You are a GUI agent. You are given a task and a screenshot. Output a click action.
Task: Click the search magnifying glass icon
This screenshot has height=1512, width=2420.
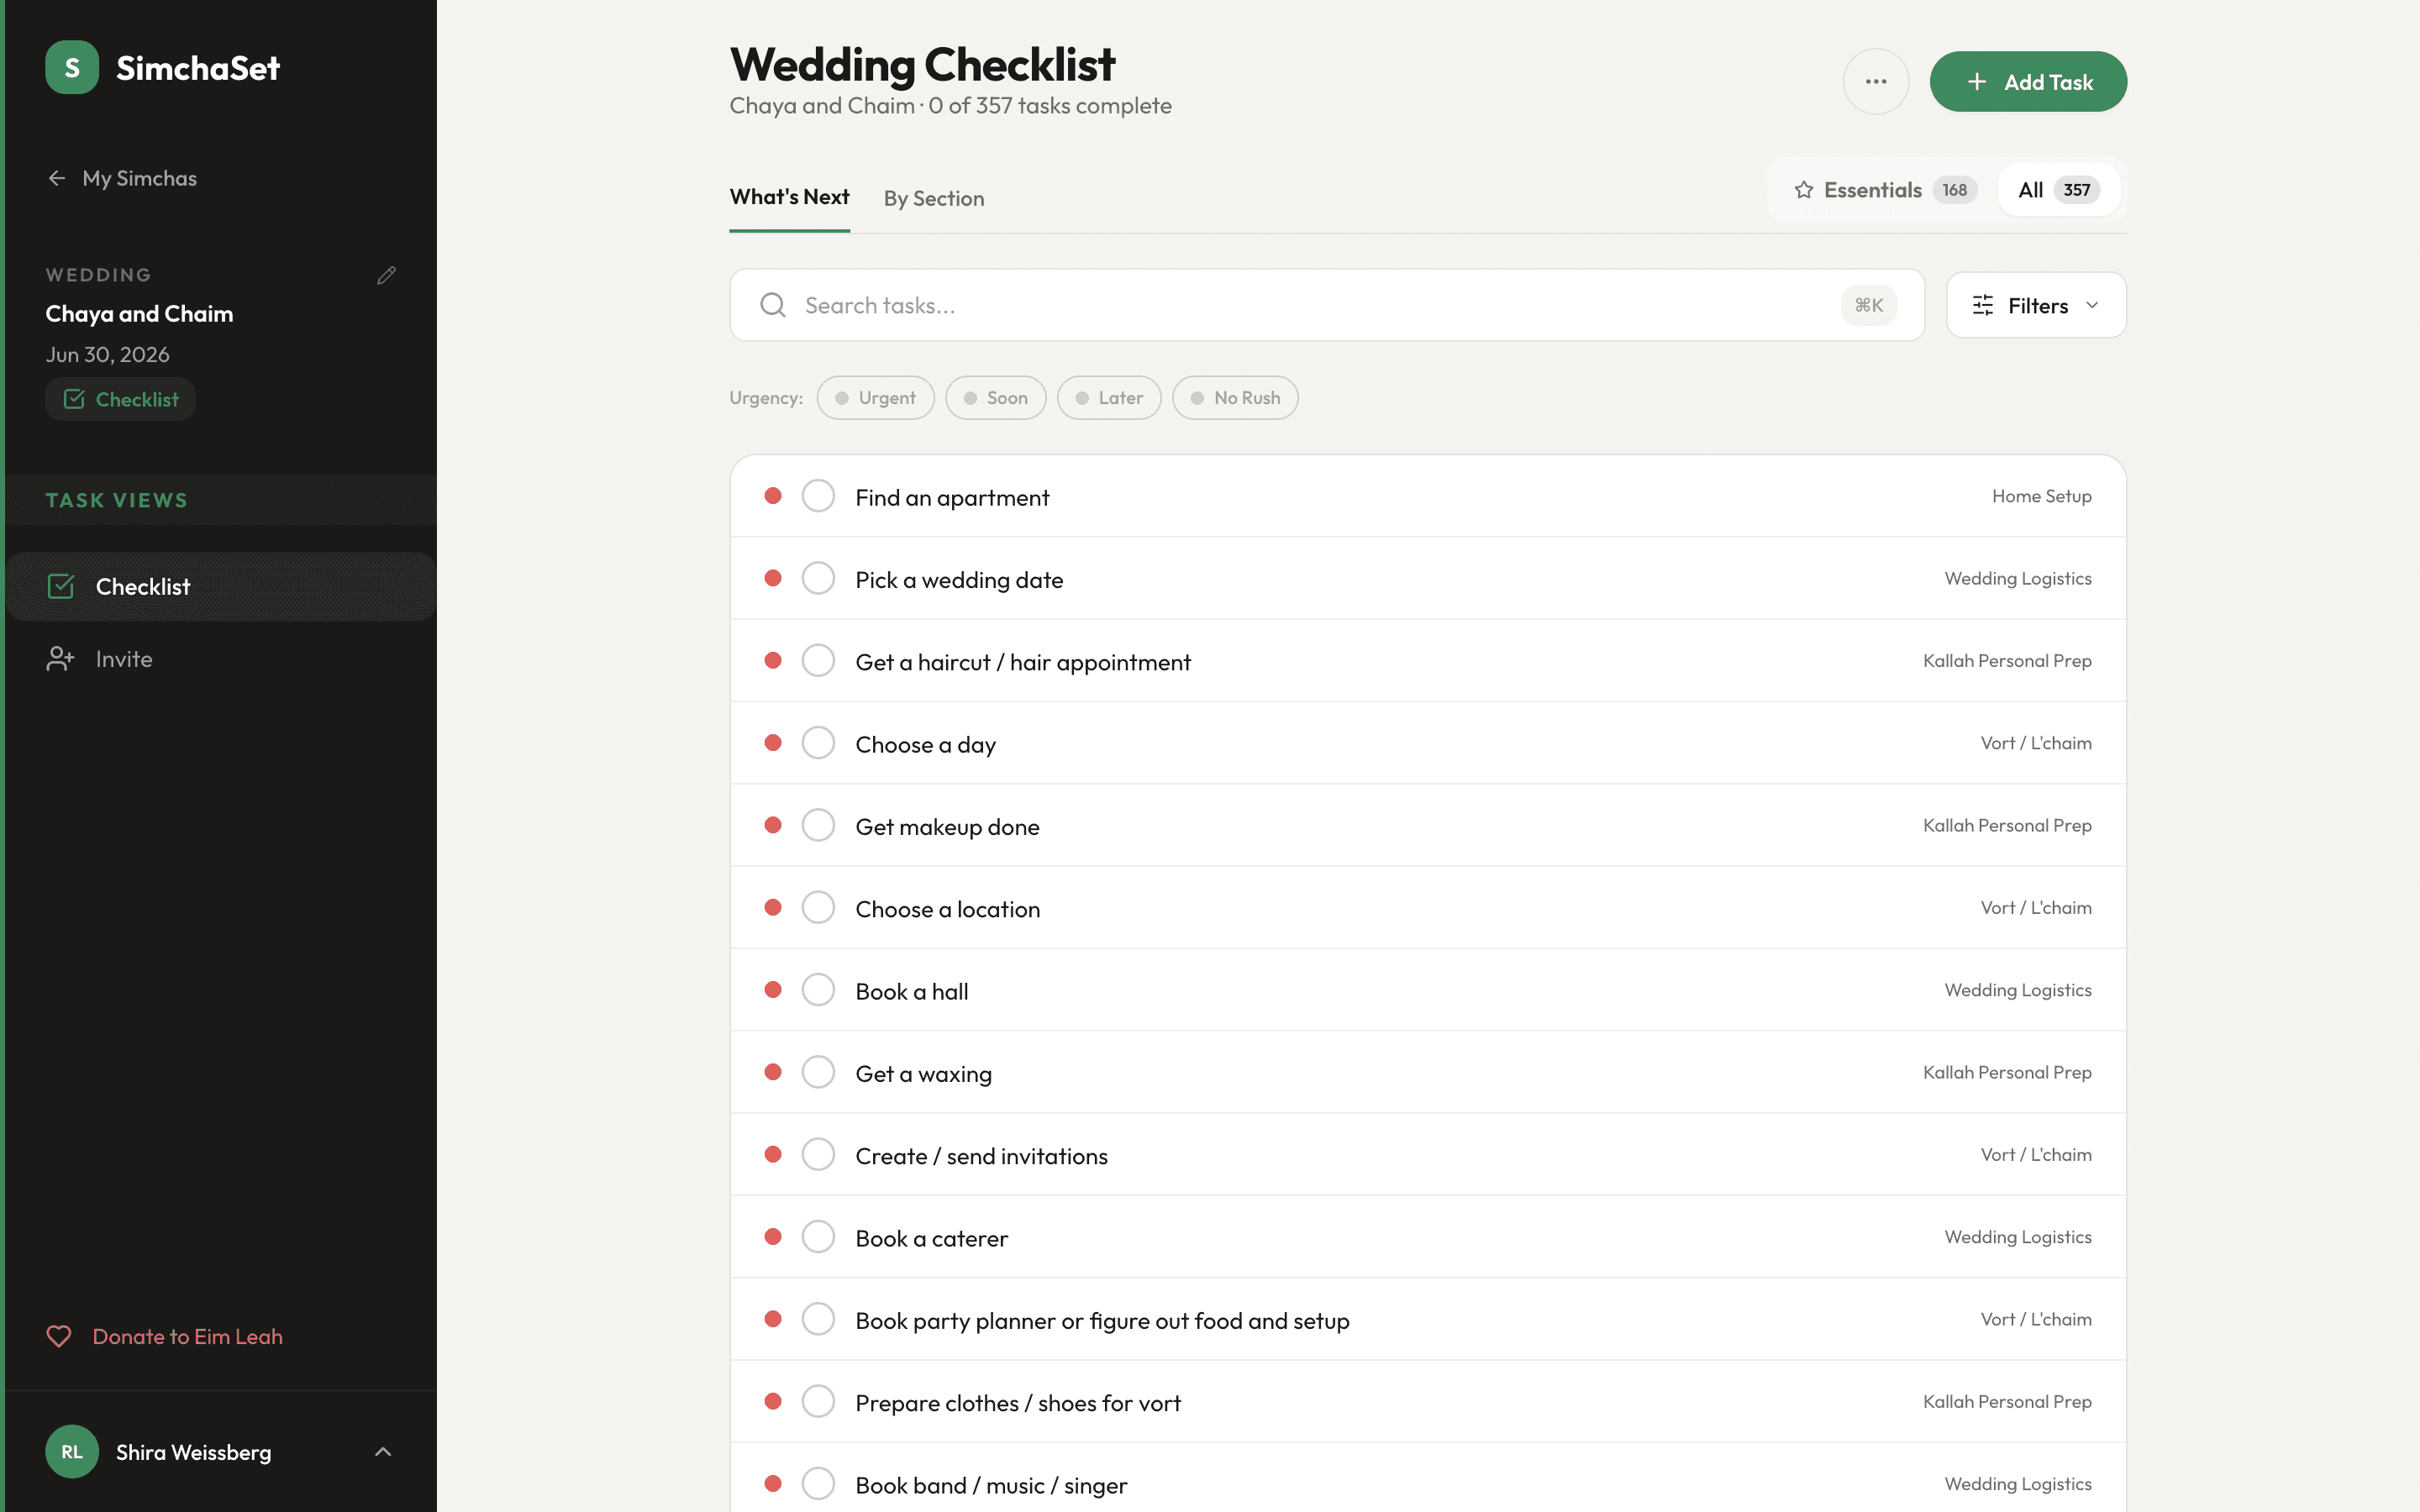coord(772,304)
